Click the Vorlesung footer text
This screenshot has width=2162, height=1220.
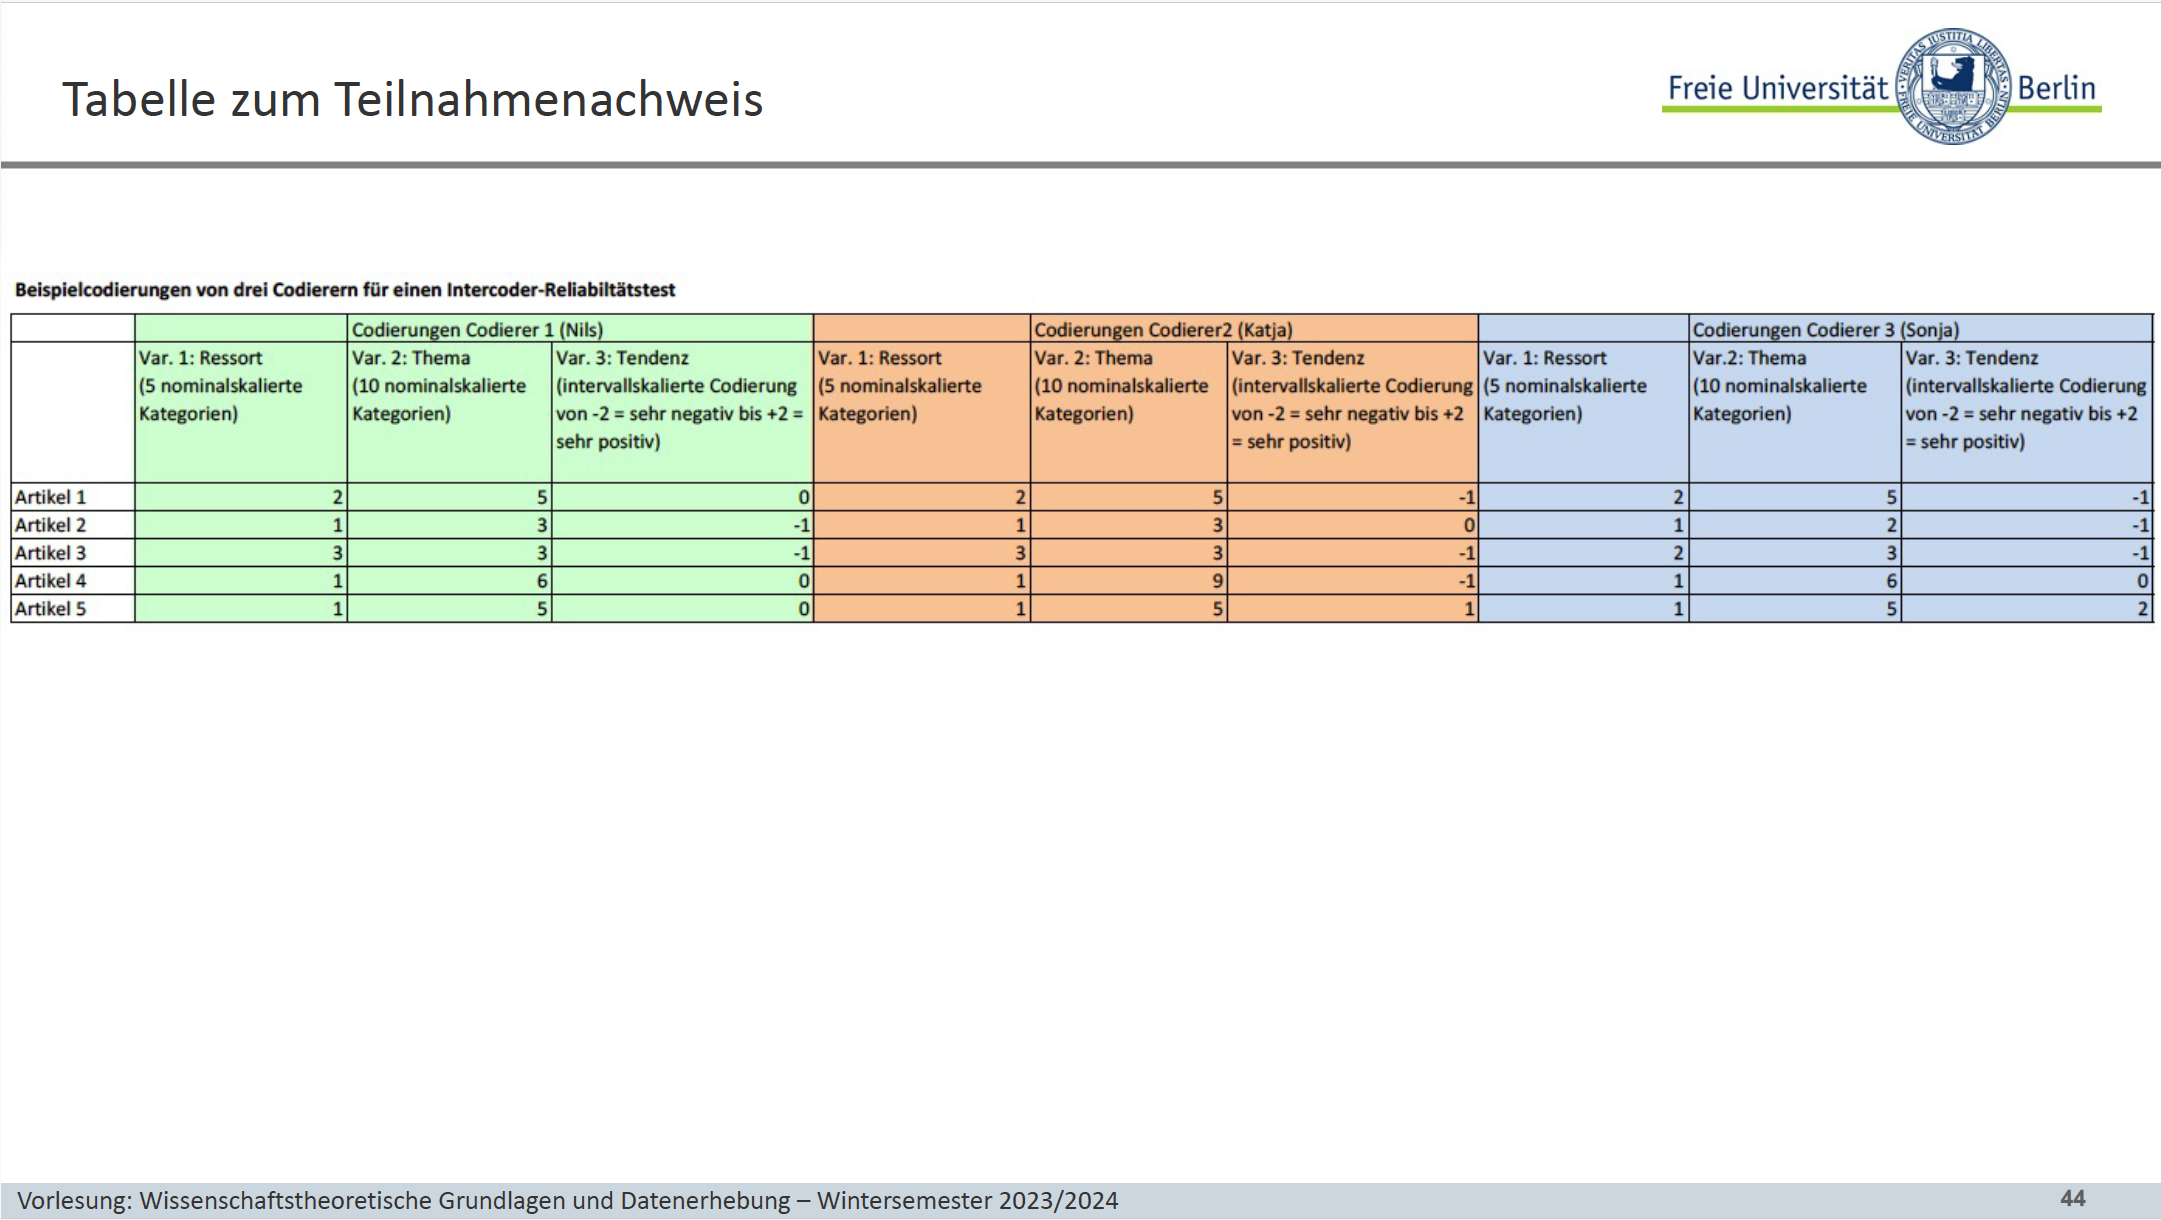567,1201
